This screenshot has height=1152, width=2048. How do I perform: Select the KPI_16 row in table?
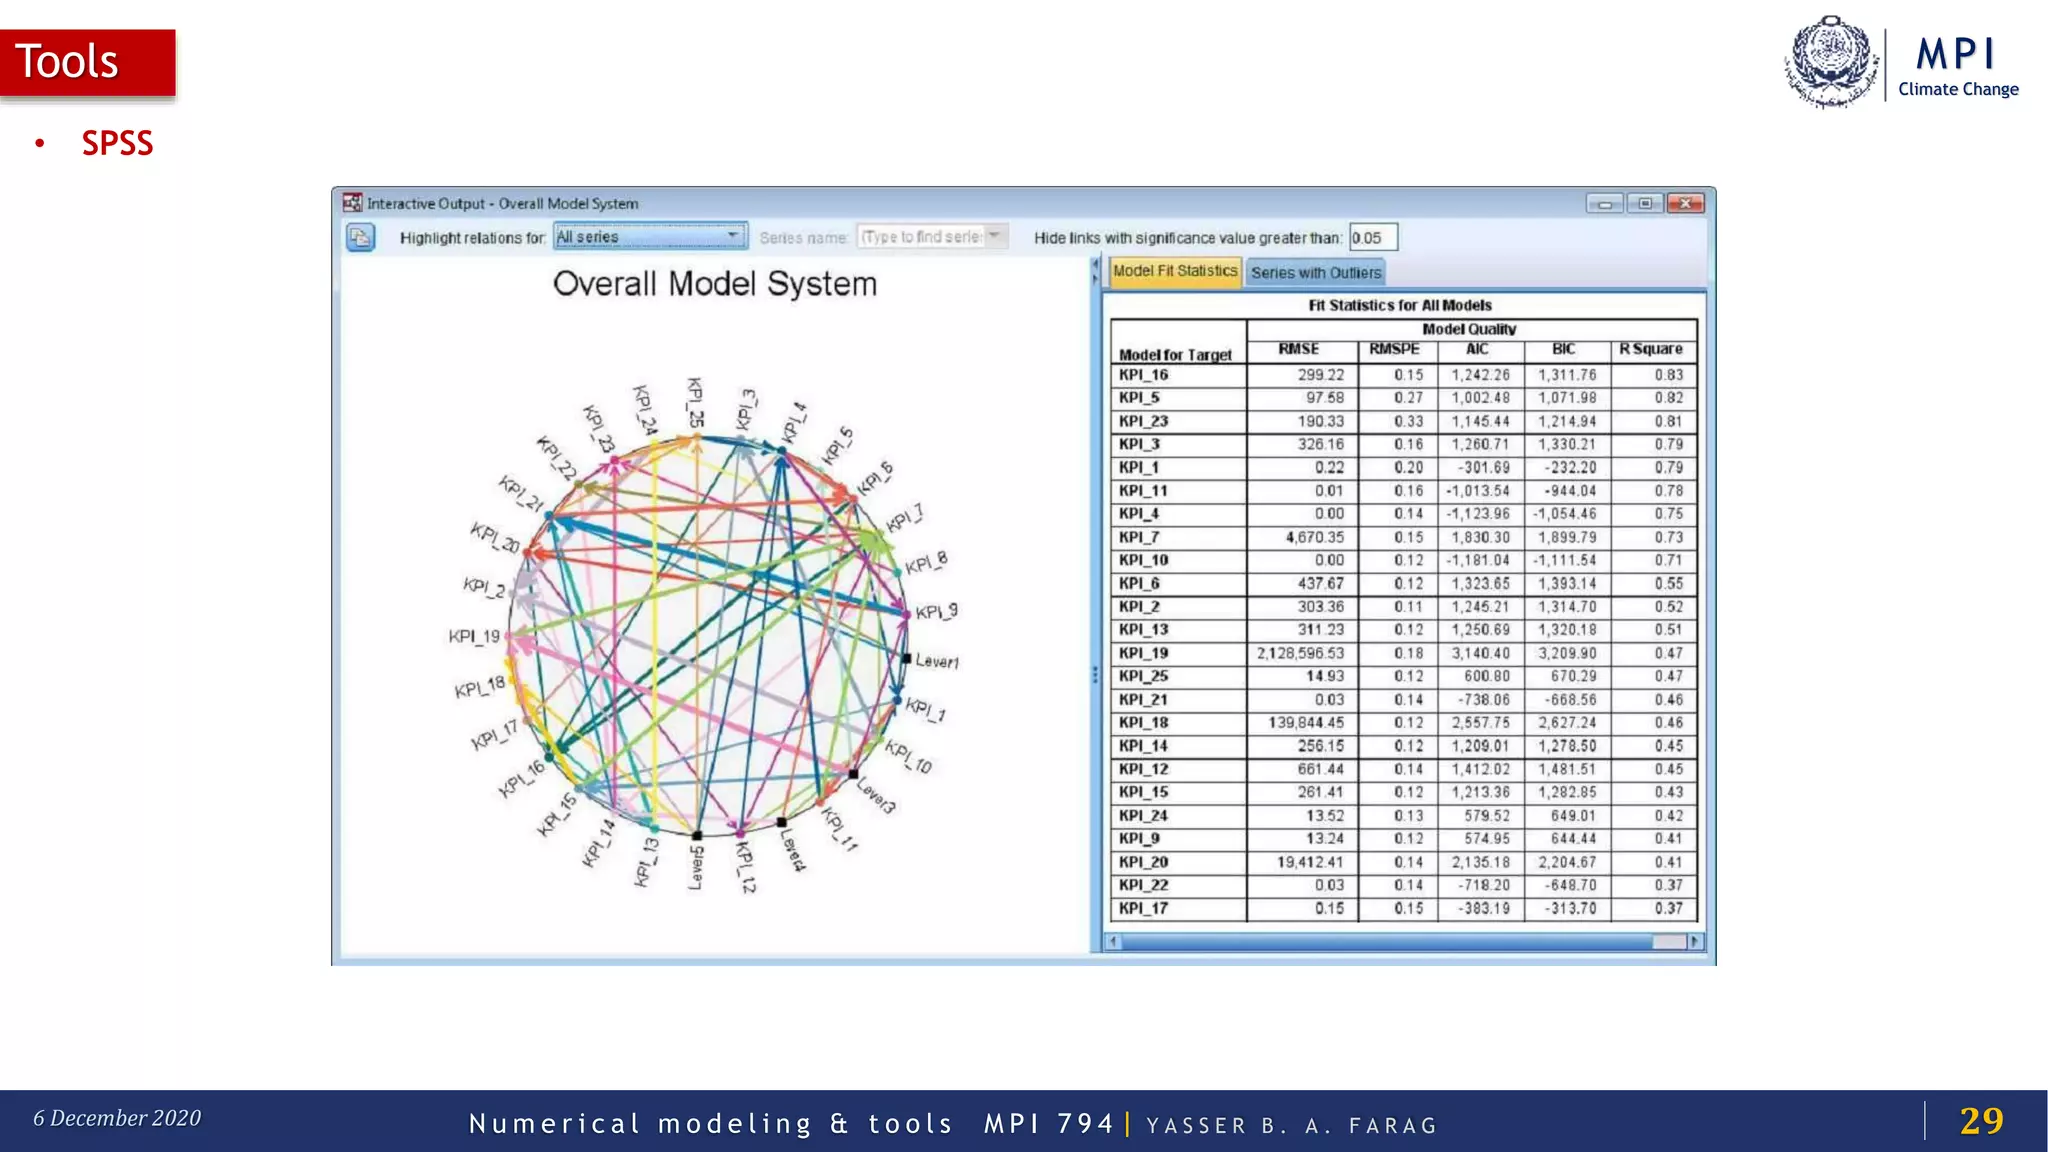click(1144, 375)
